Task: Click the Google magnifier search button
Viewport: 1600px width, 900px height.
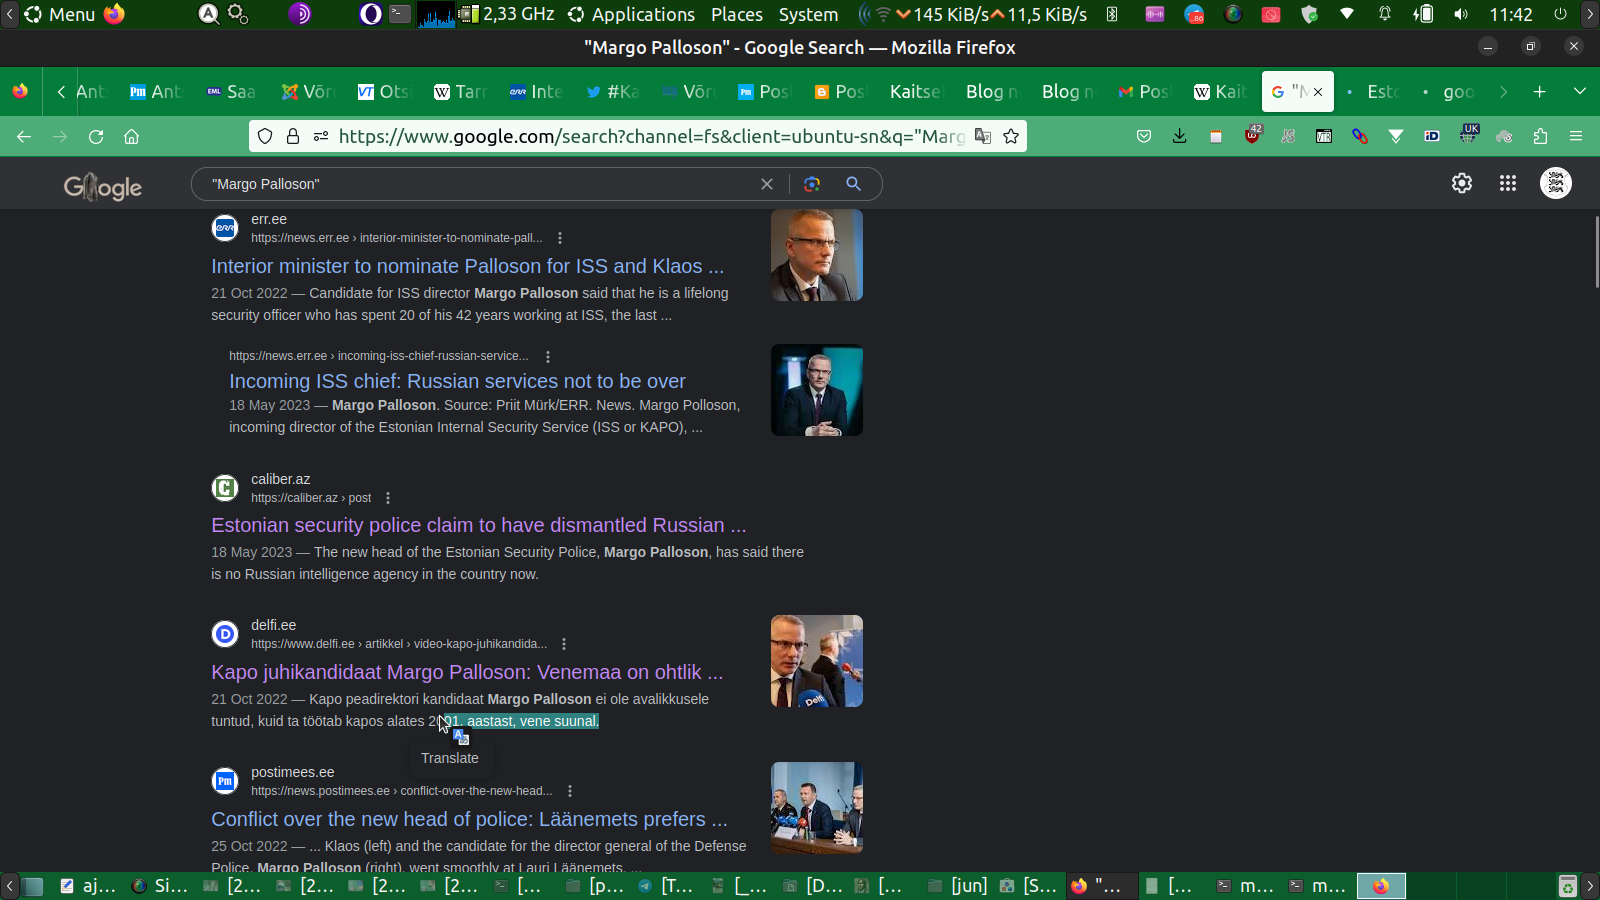Action: (853, 184)
